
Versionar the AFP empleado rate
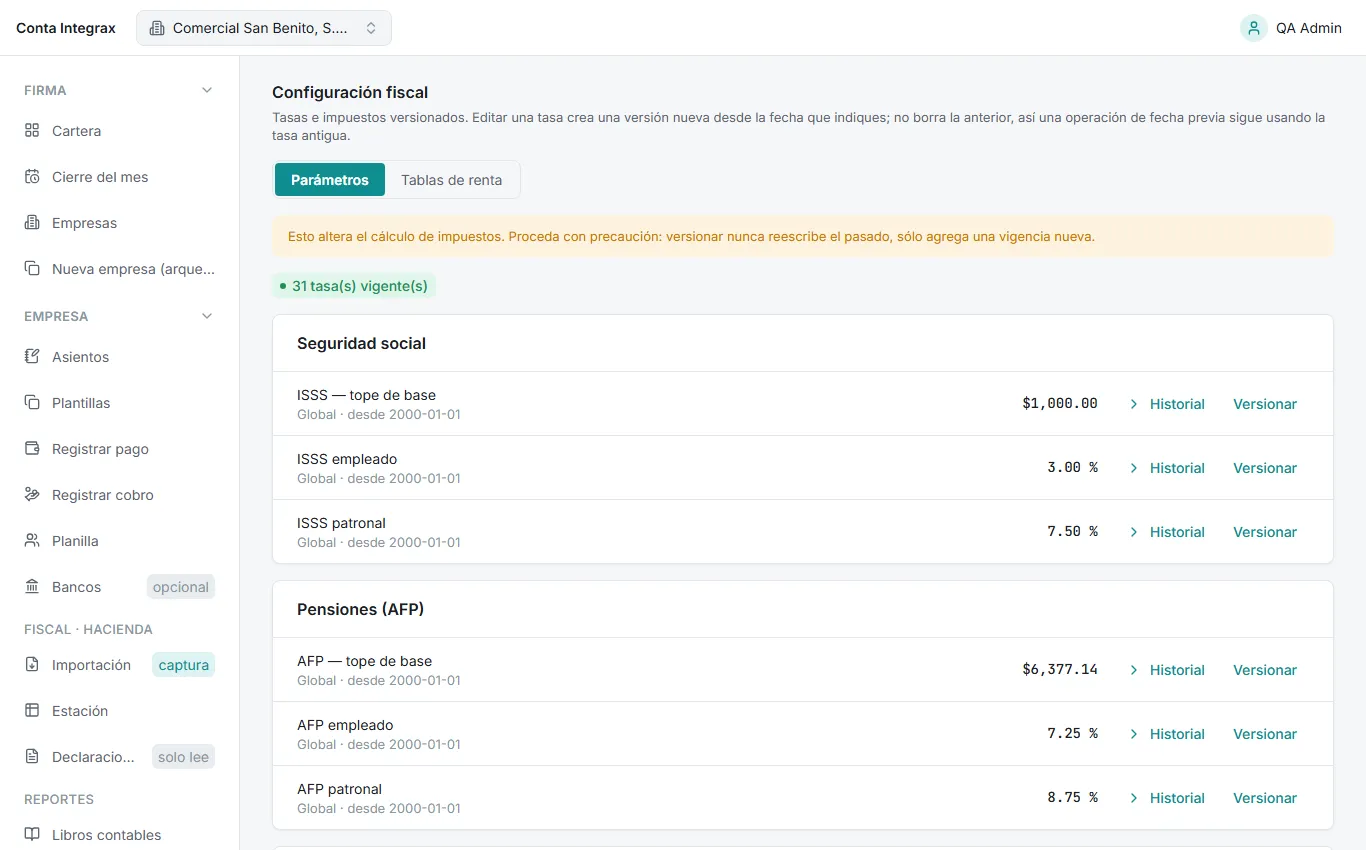click(x=1265, y=734)
